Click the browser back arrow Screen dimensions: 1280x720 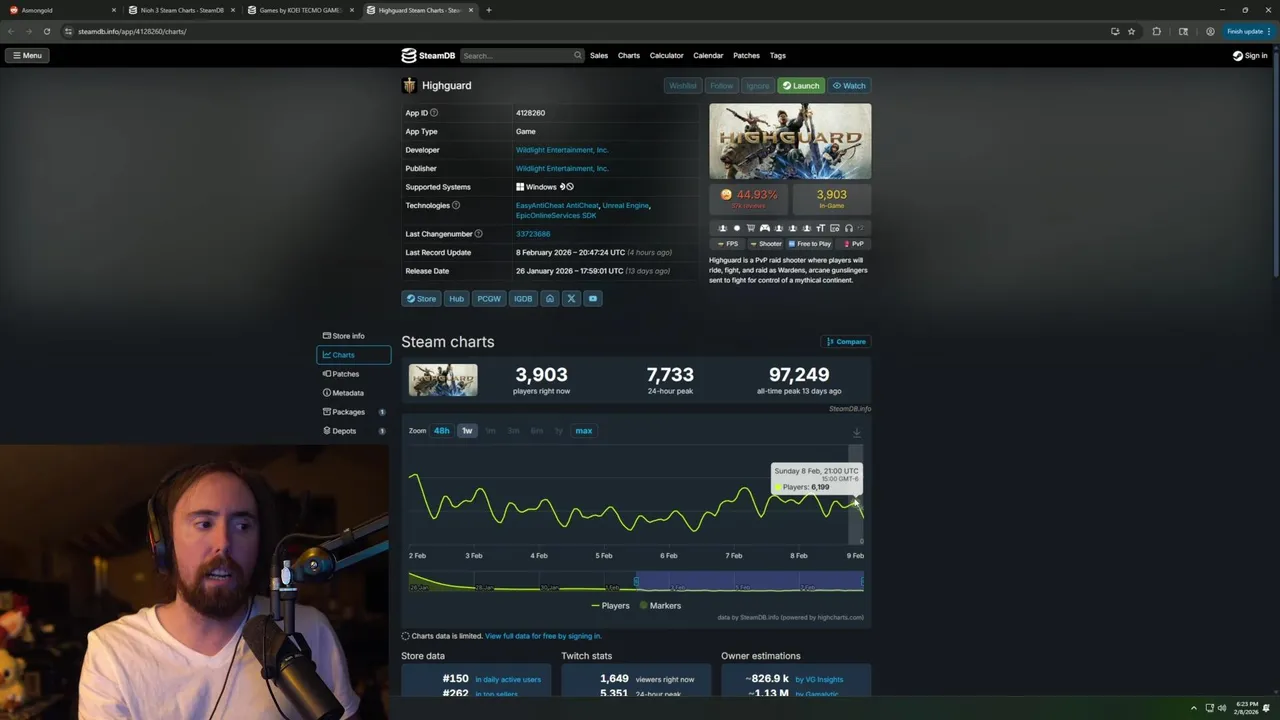[x=11, y=31]
